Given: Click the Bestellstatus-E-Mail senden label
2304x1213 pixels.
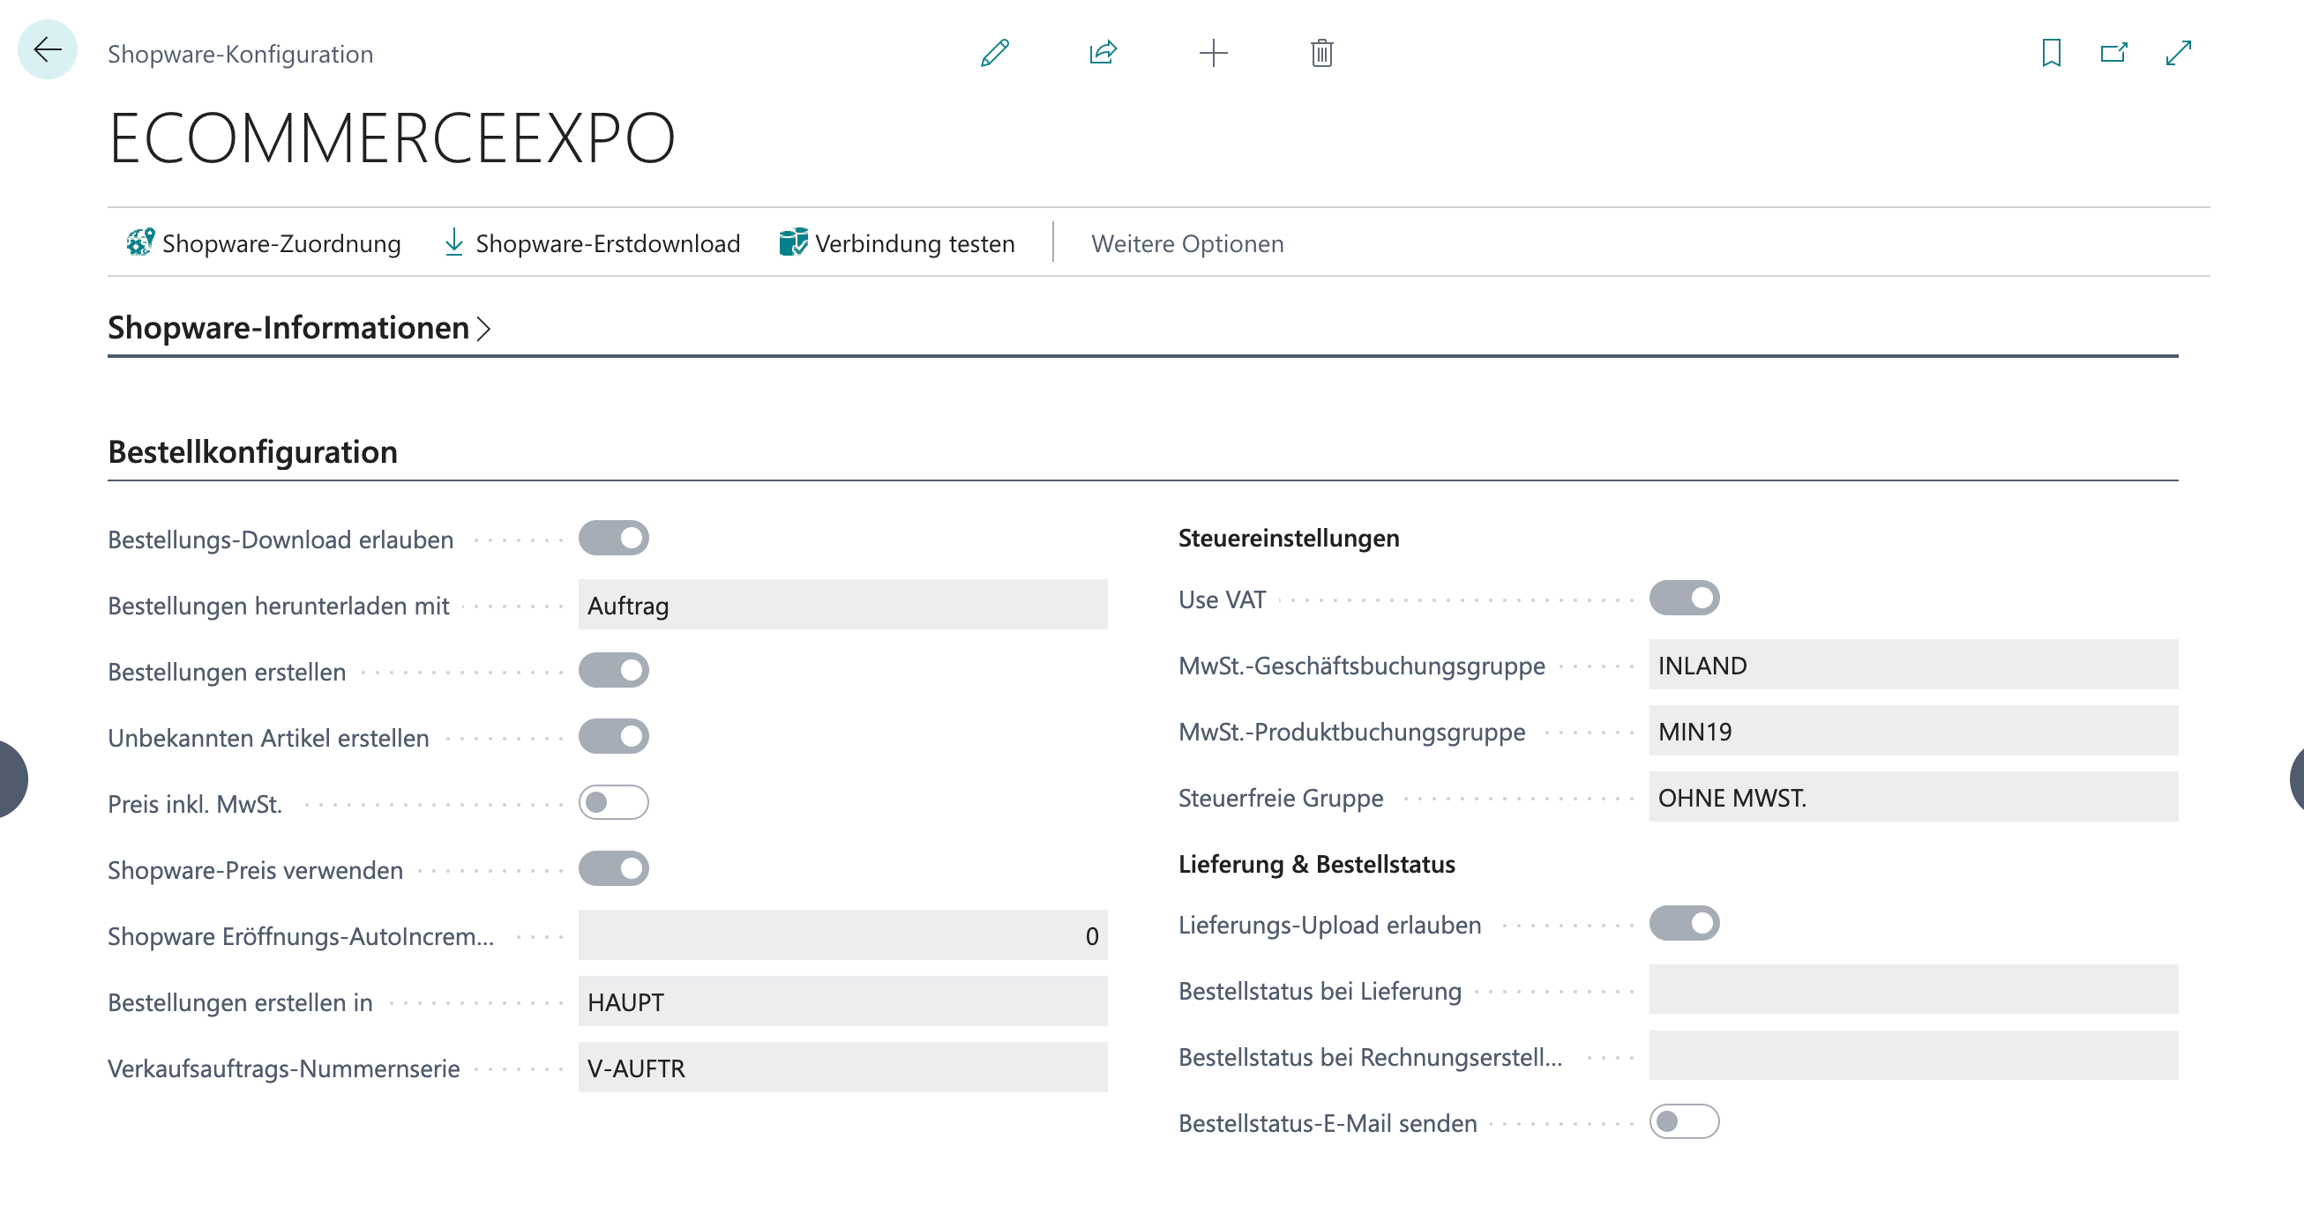Looking at the screenshot, I should (1328, 1123).
